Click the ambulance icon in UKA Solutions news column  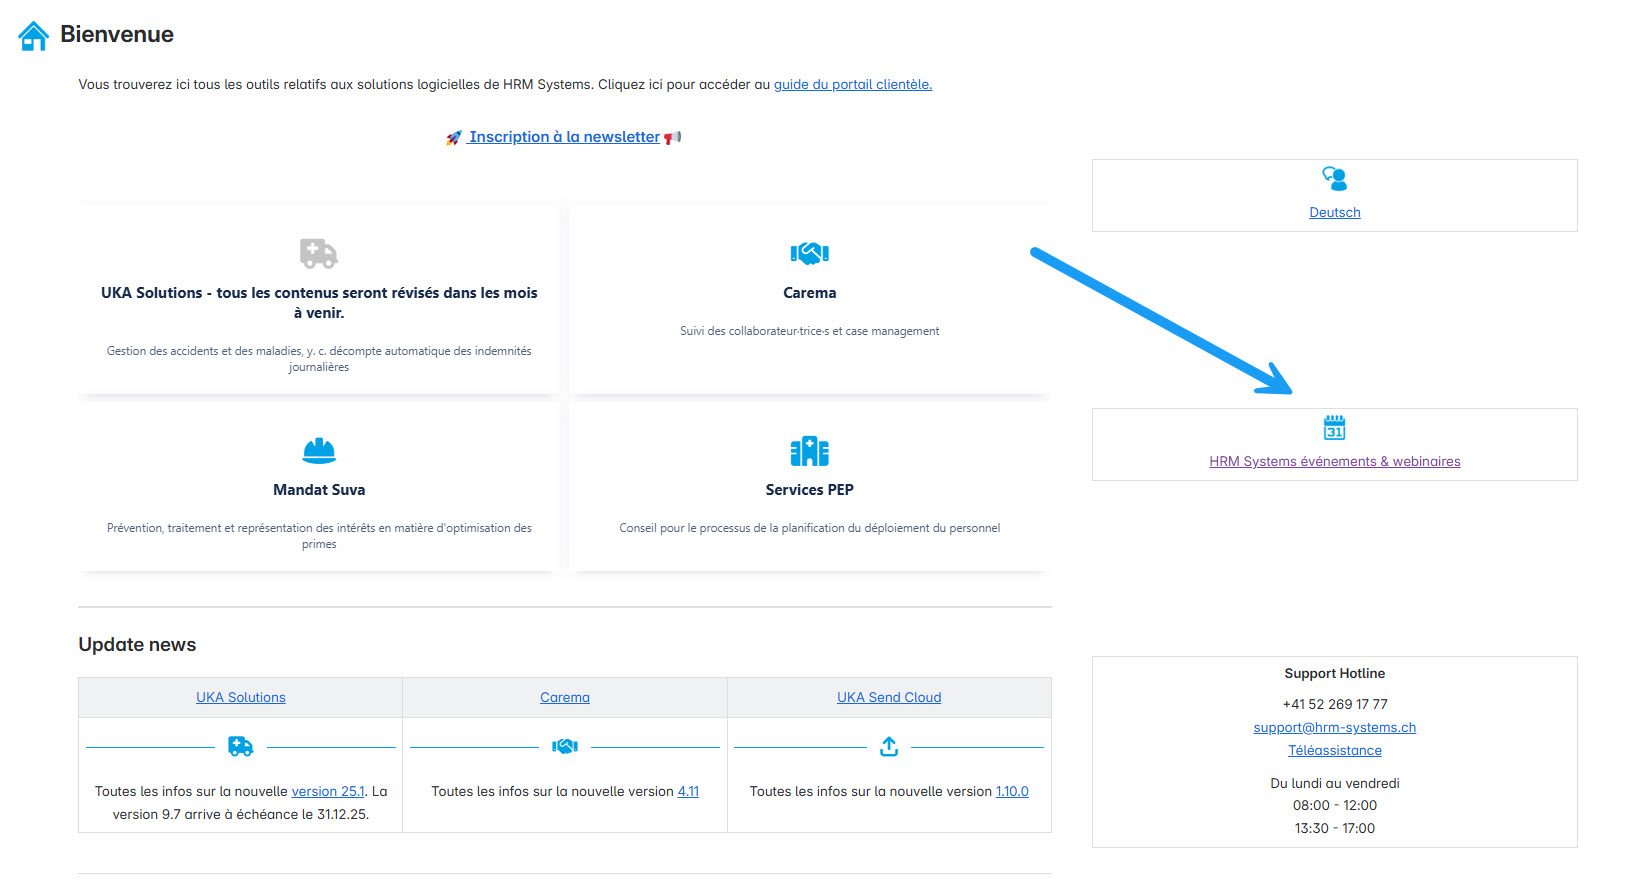point(240,746)
